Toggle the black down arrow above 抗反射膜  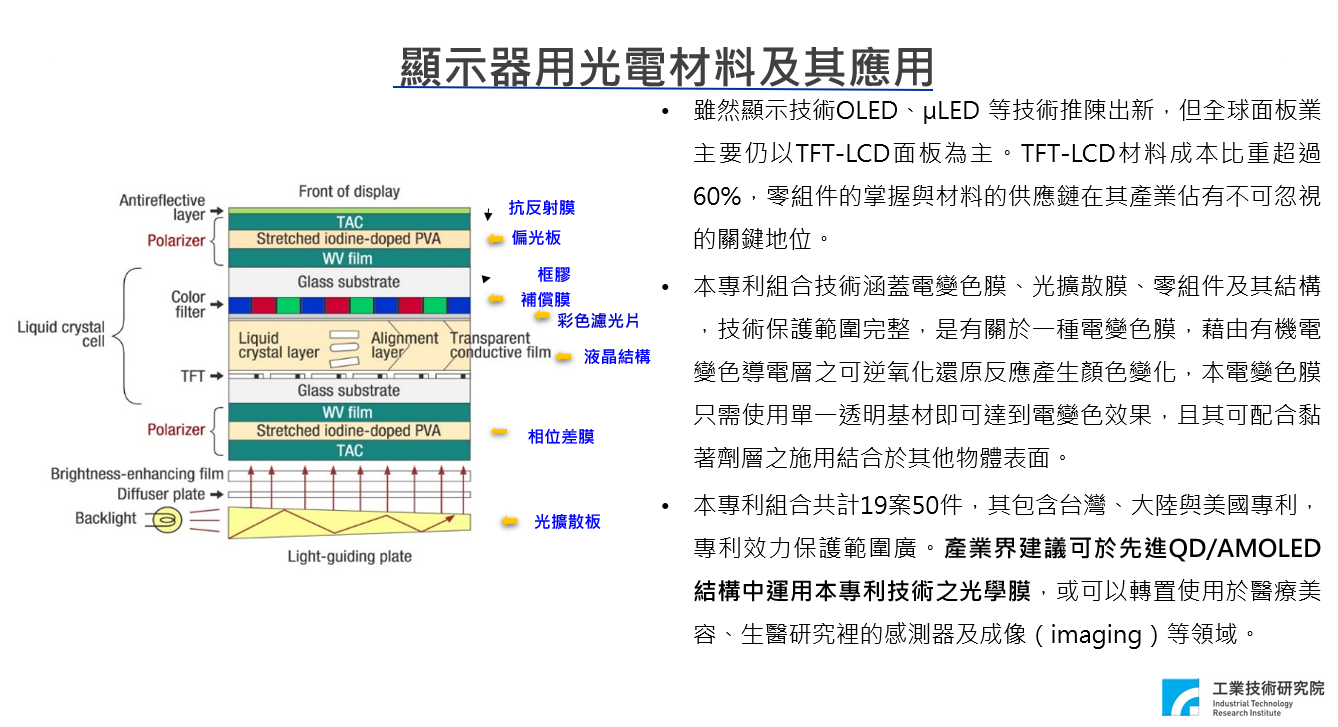tap(486, 216)
